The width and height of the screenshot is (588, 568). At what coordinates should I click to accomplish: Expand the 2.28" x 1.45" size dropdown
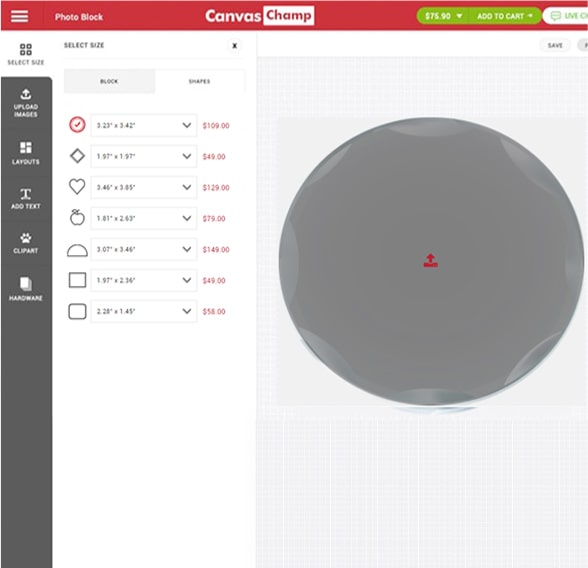click(144, 311)
